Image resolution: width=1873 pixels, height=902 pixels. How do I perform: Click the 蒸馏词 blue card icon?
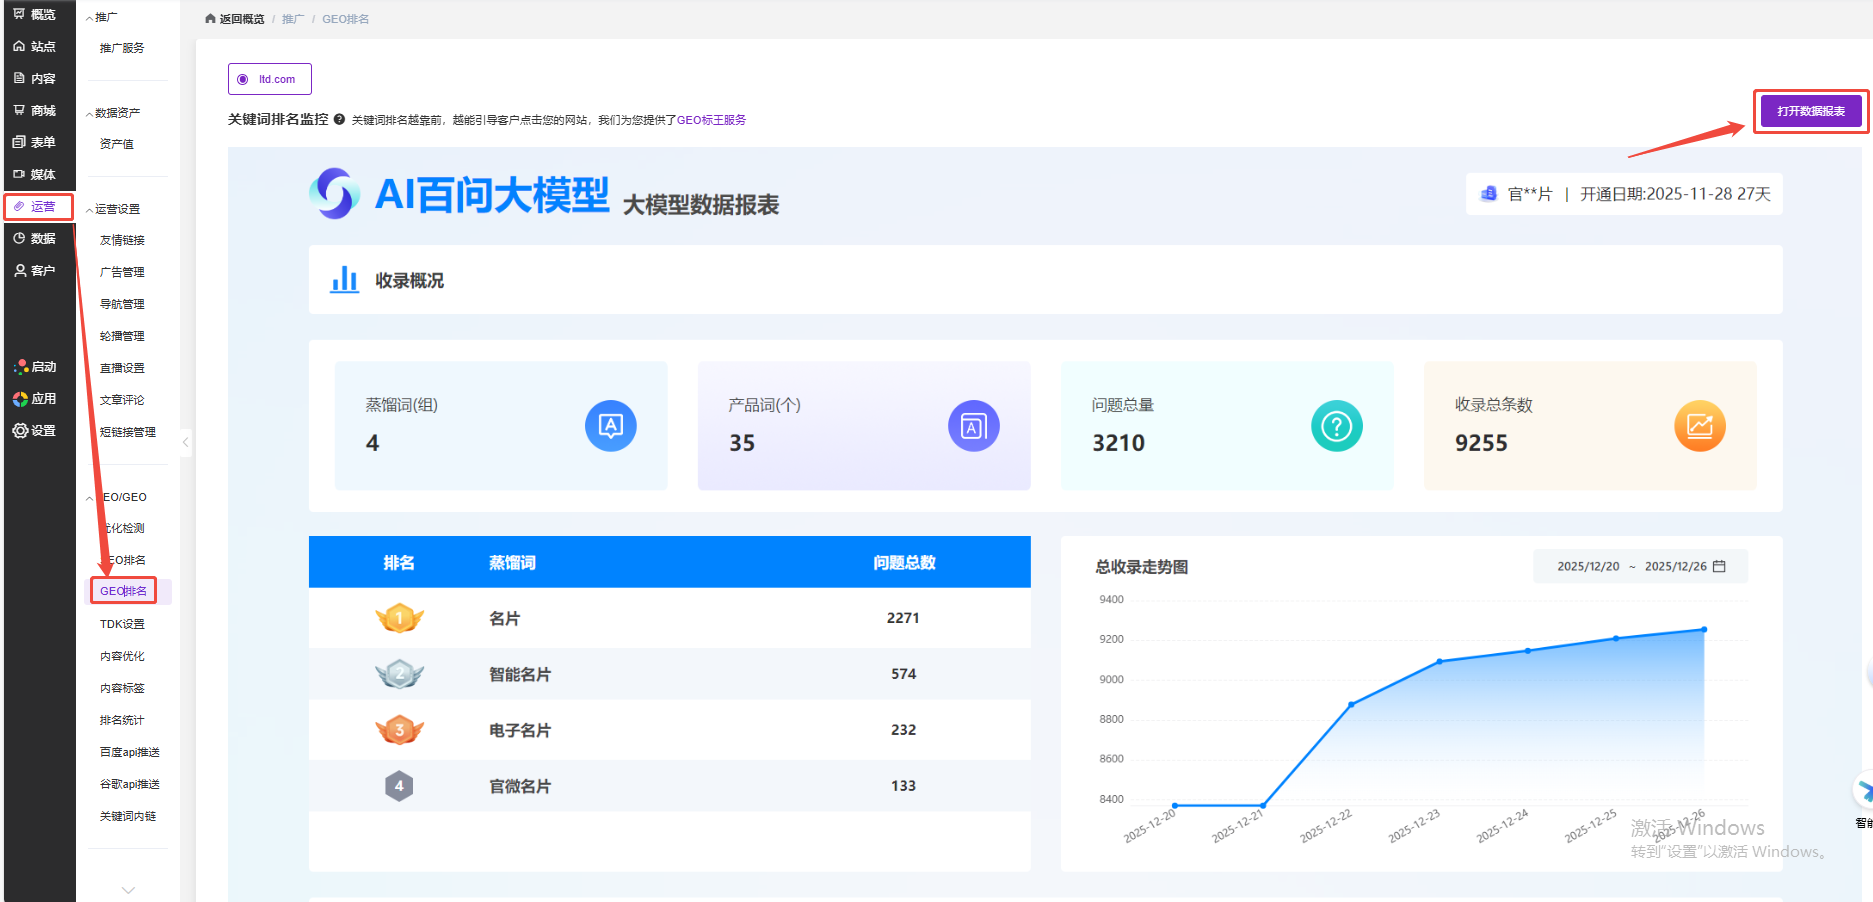tap(610, 426)
